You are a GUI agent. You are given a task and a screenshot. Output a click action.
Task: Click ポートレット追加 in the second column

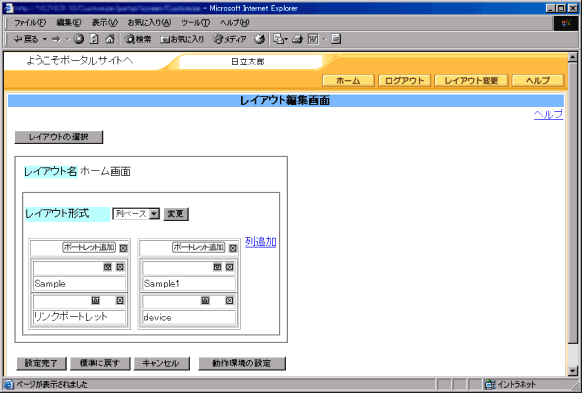(199, 247)
